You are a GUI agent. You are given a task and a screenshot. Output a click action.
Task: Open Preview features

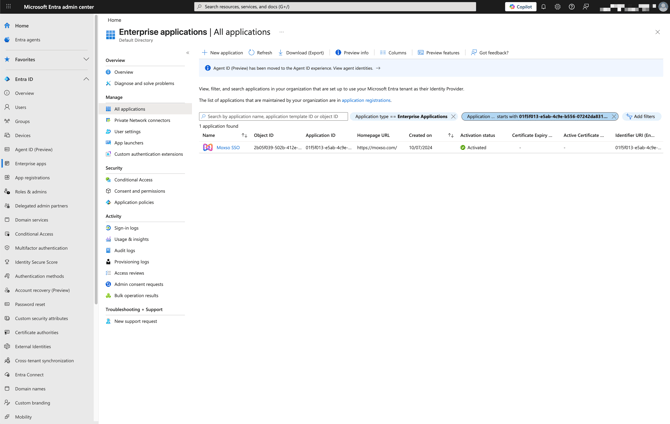(x=438, y=53)
